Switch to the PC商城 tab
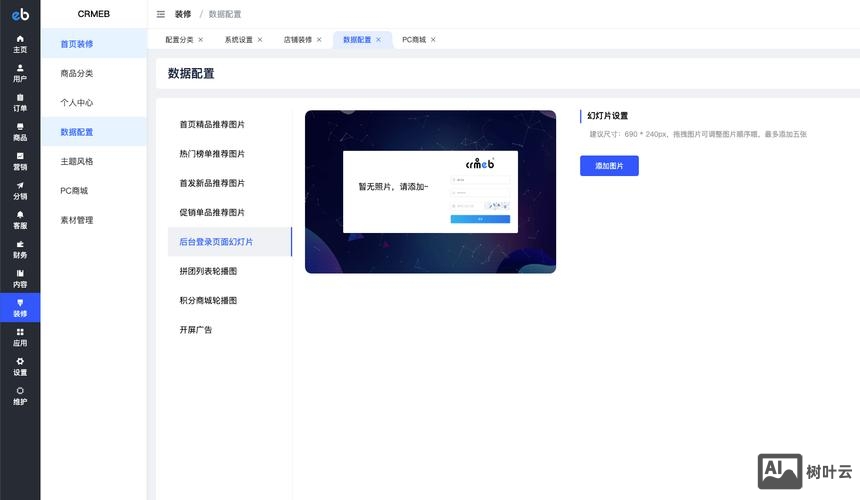The width and height of the screenshot is (860, 500). coord(414,39)
